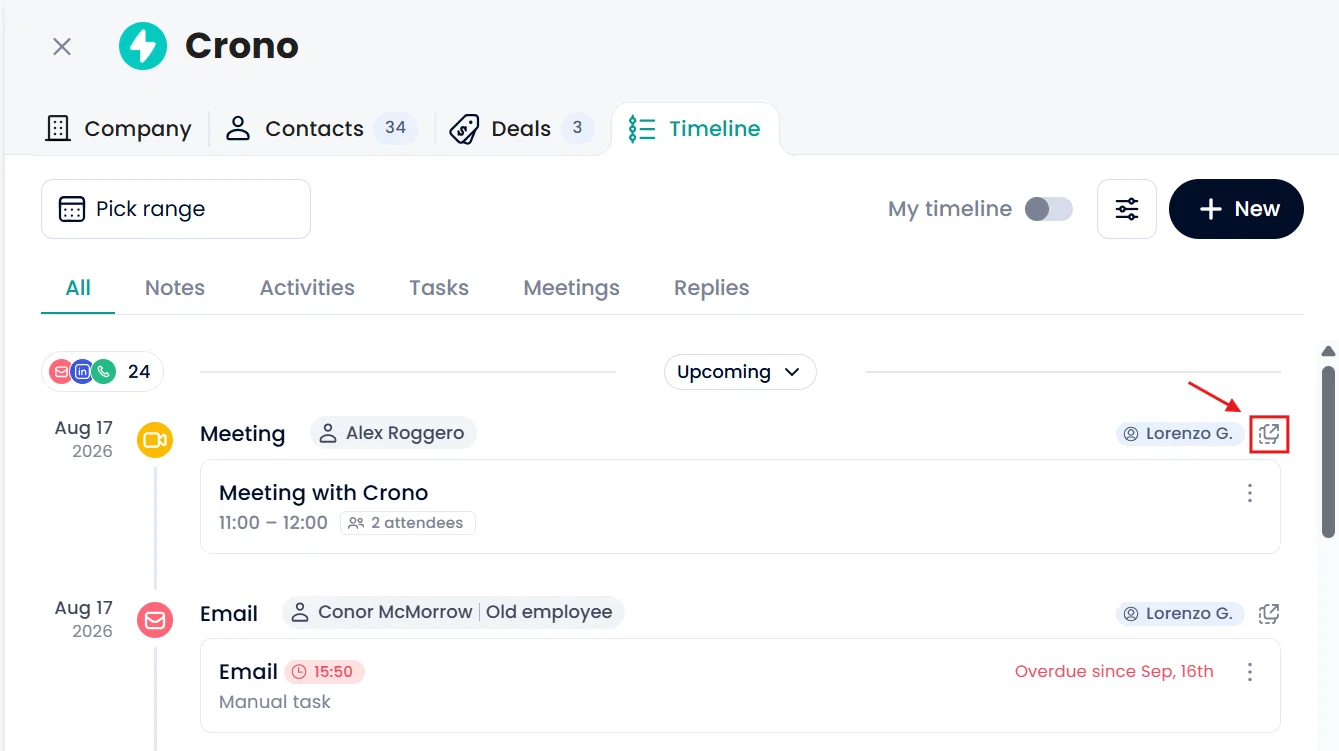Toggle the My timeline switch
Screen dimensions: 1339x751
point(1049,209)
